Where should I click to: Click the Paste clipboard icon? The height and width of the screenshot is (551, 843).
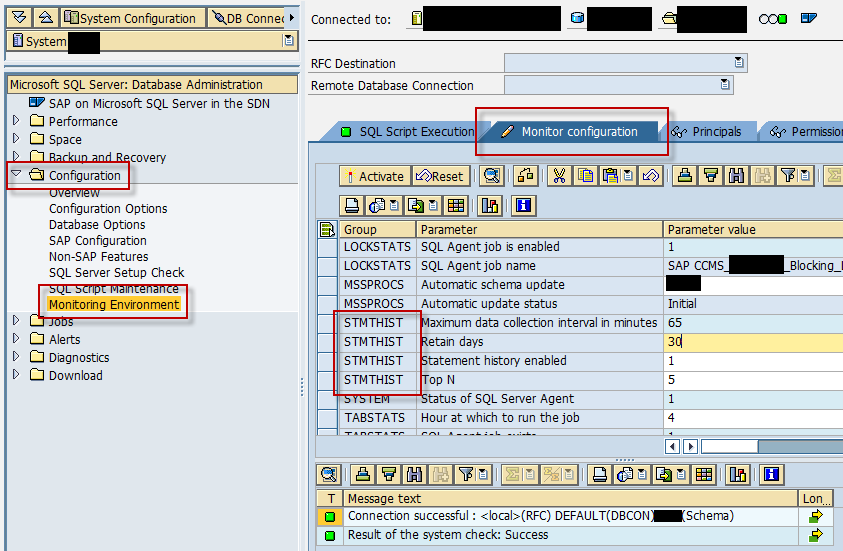tap(610, 176)
